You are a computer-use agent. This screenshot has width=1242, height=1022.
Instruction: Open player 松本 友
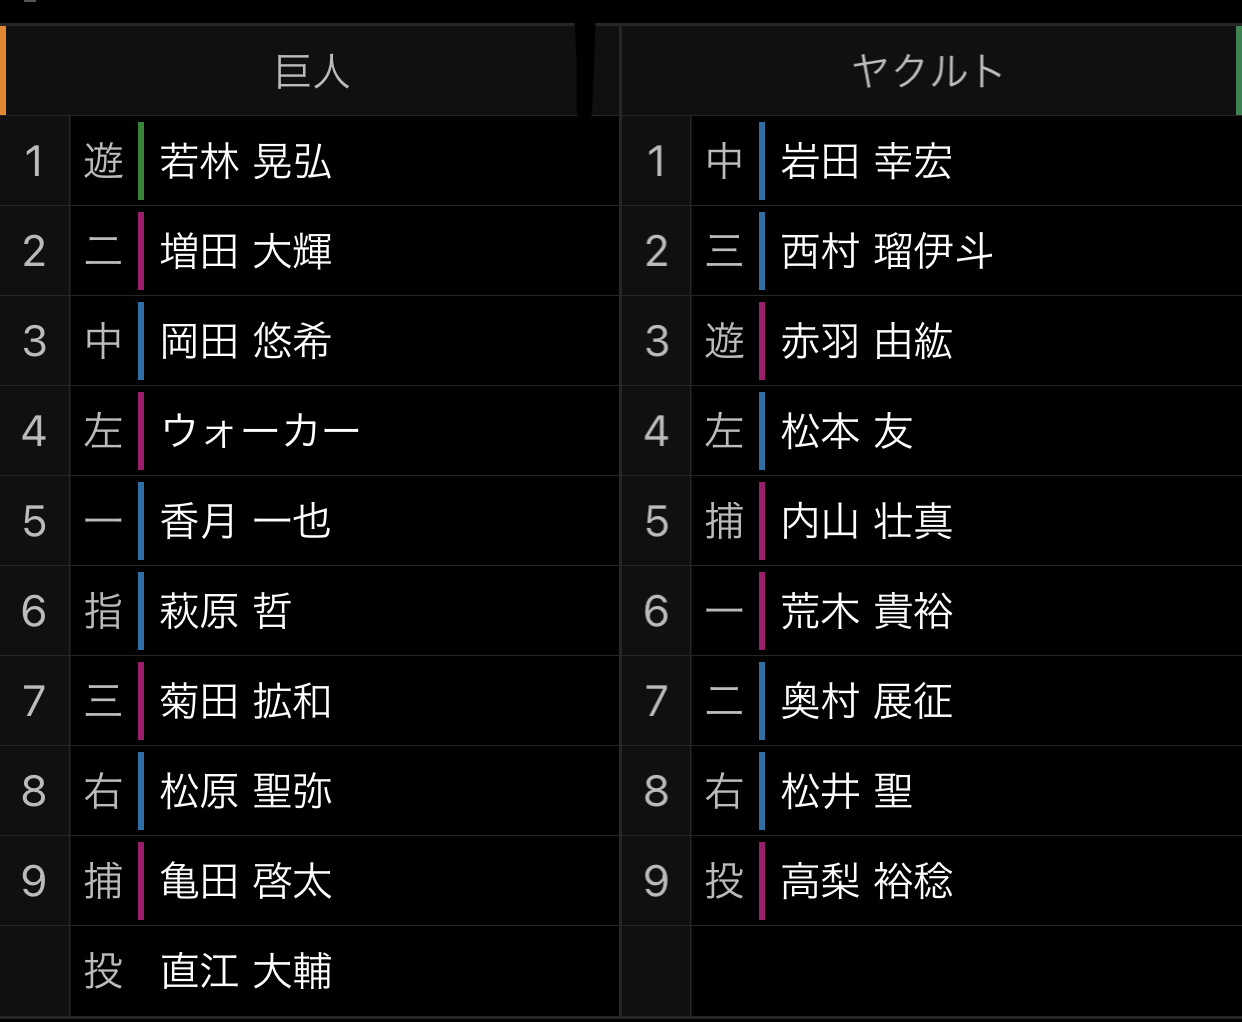[847, 431]
